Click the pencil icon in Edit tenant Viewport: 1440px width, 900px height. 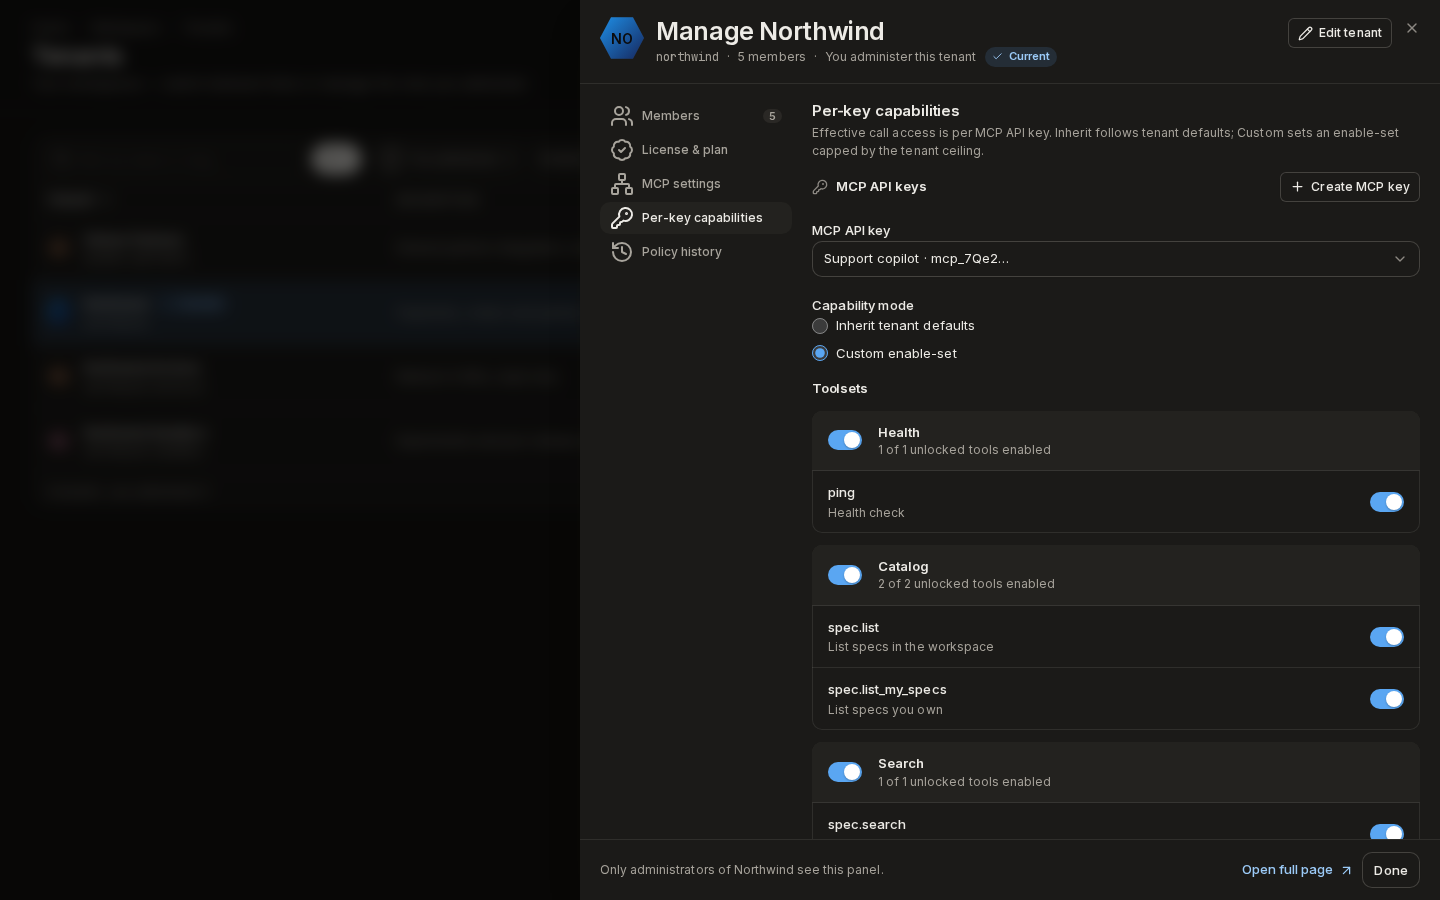(1305, 33)
